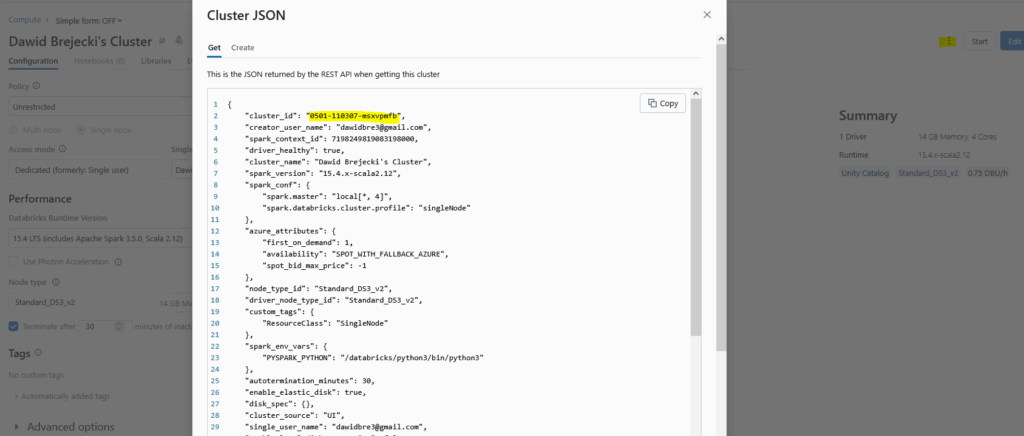The width and height of the screenshot is (1024, 436).
Task: Open the Databricks Runtime Version dropdown
Action: (100, 239)
